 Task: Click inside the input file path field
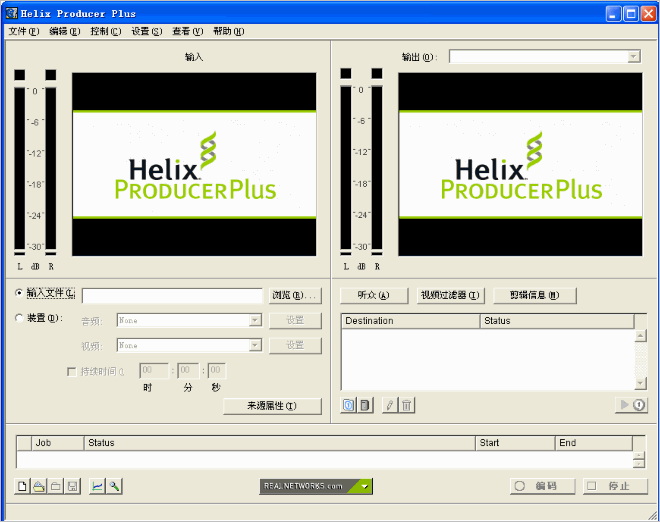point(172,296)
